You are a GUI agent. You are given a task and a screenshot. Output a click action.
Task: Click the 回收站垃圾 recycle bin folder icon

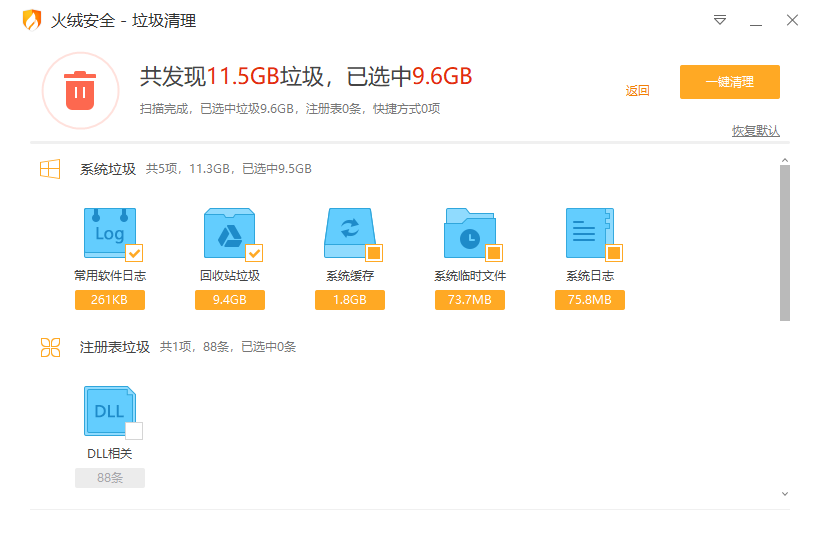230,233
